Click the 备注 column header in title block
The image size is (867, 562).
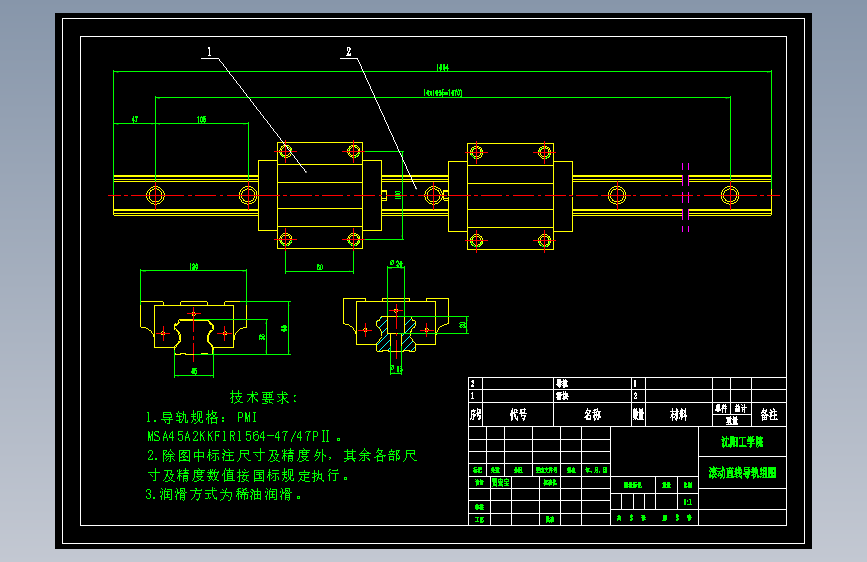(769, 414)
